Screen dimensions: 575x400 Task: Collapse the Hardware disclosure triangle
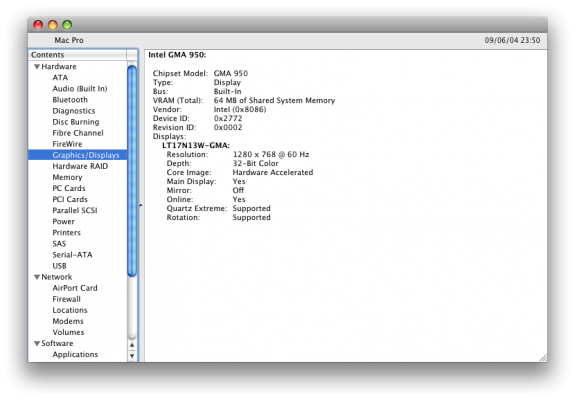coord(37,67)
